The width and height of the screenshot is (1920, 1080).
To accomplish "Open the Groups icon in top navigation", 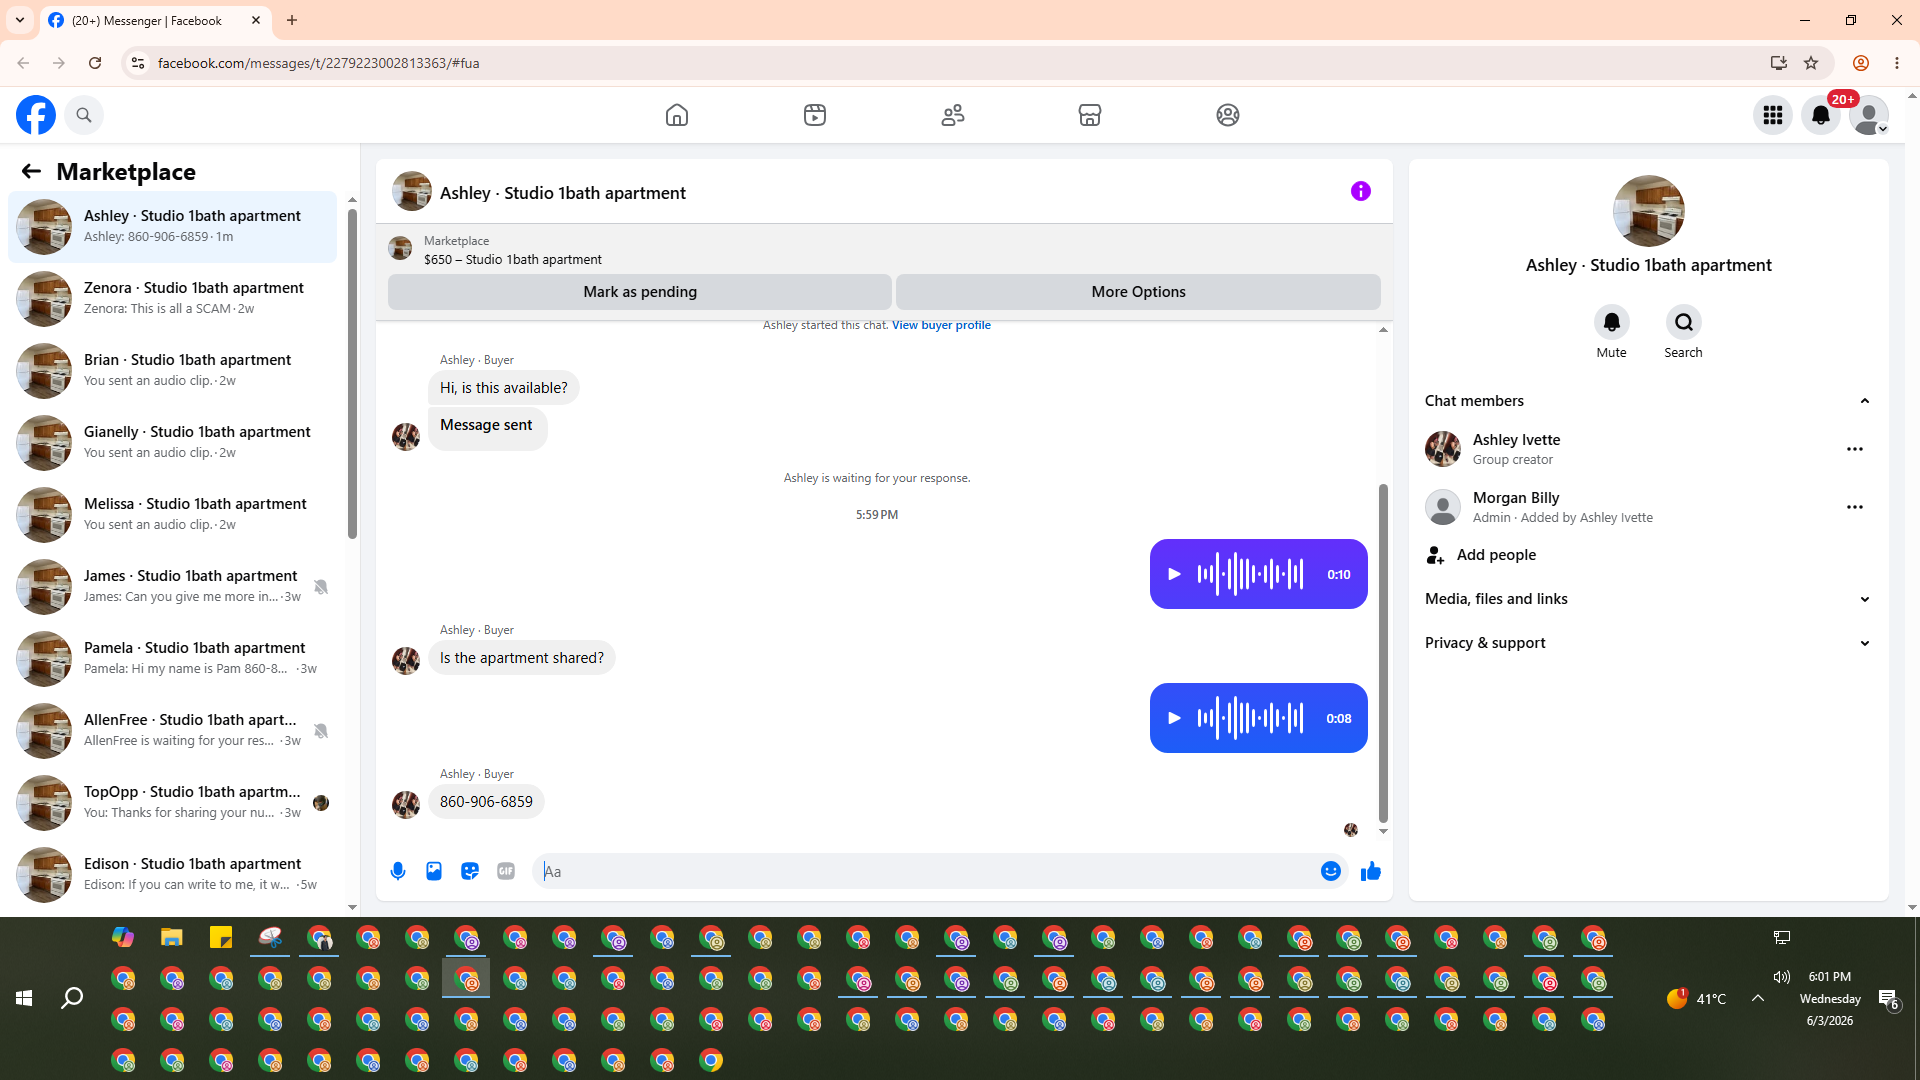I will (x=1228, y=115).
